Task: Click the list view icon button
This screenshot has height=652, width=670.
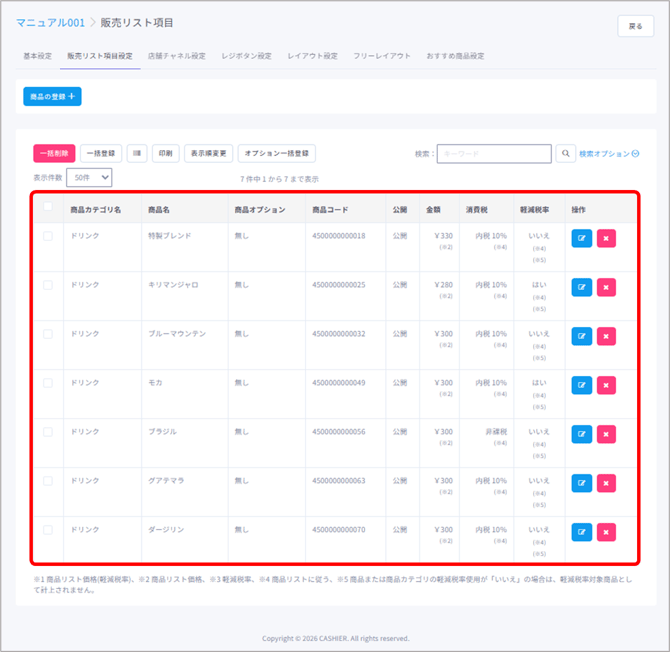Action: pyautogui.click(x=137, y=154)
